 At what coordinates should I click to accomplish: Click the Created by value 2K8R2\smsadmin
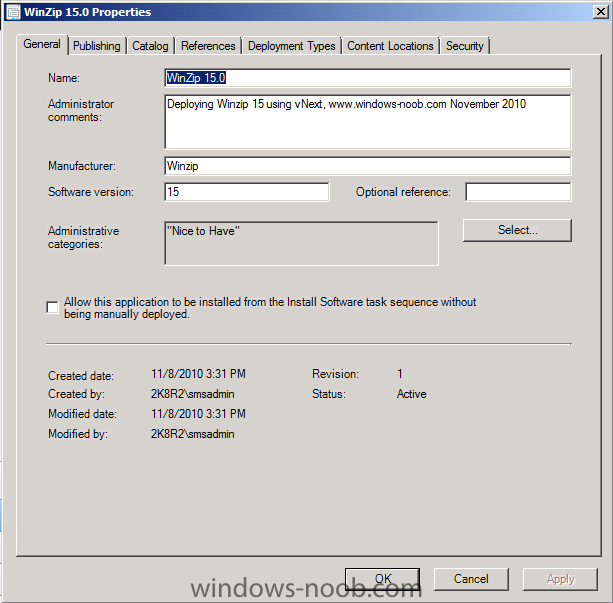[x=193, y=394]
